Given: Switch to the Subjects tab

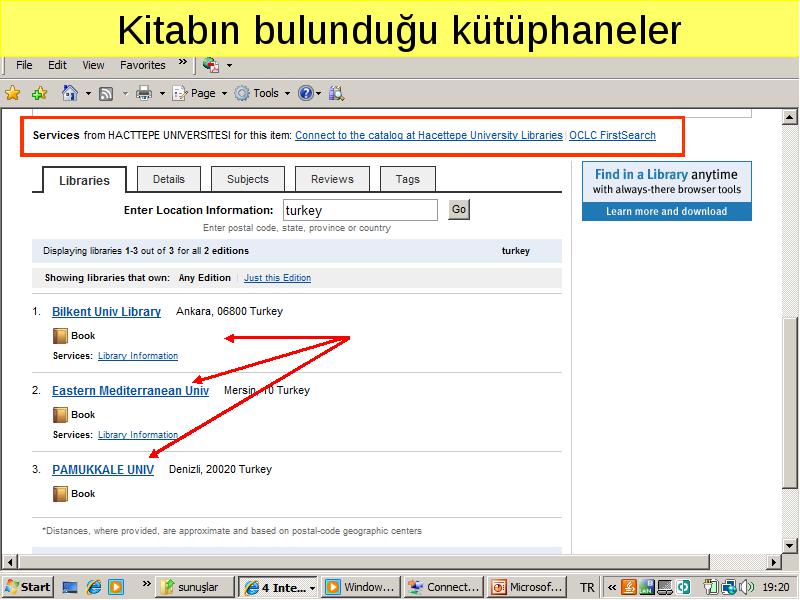Looking at the screenshot, I should click(x=248, y=179).
